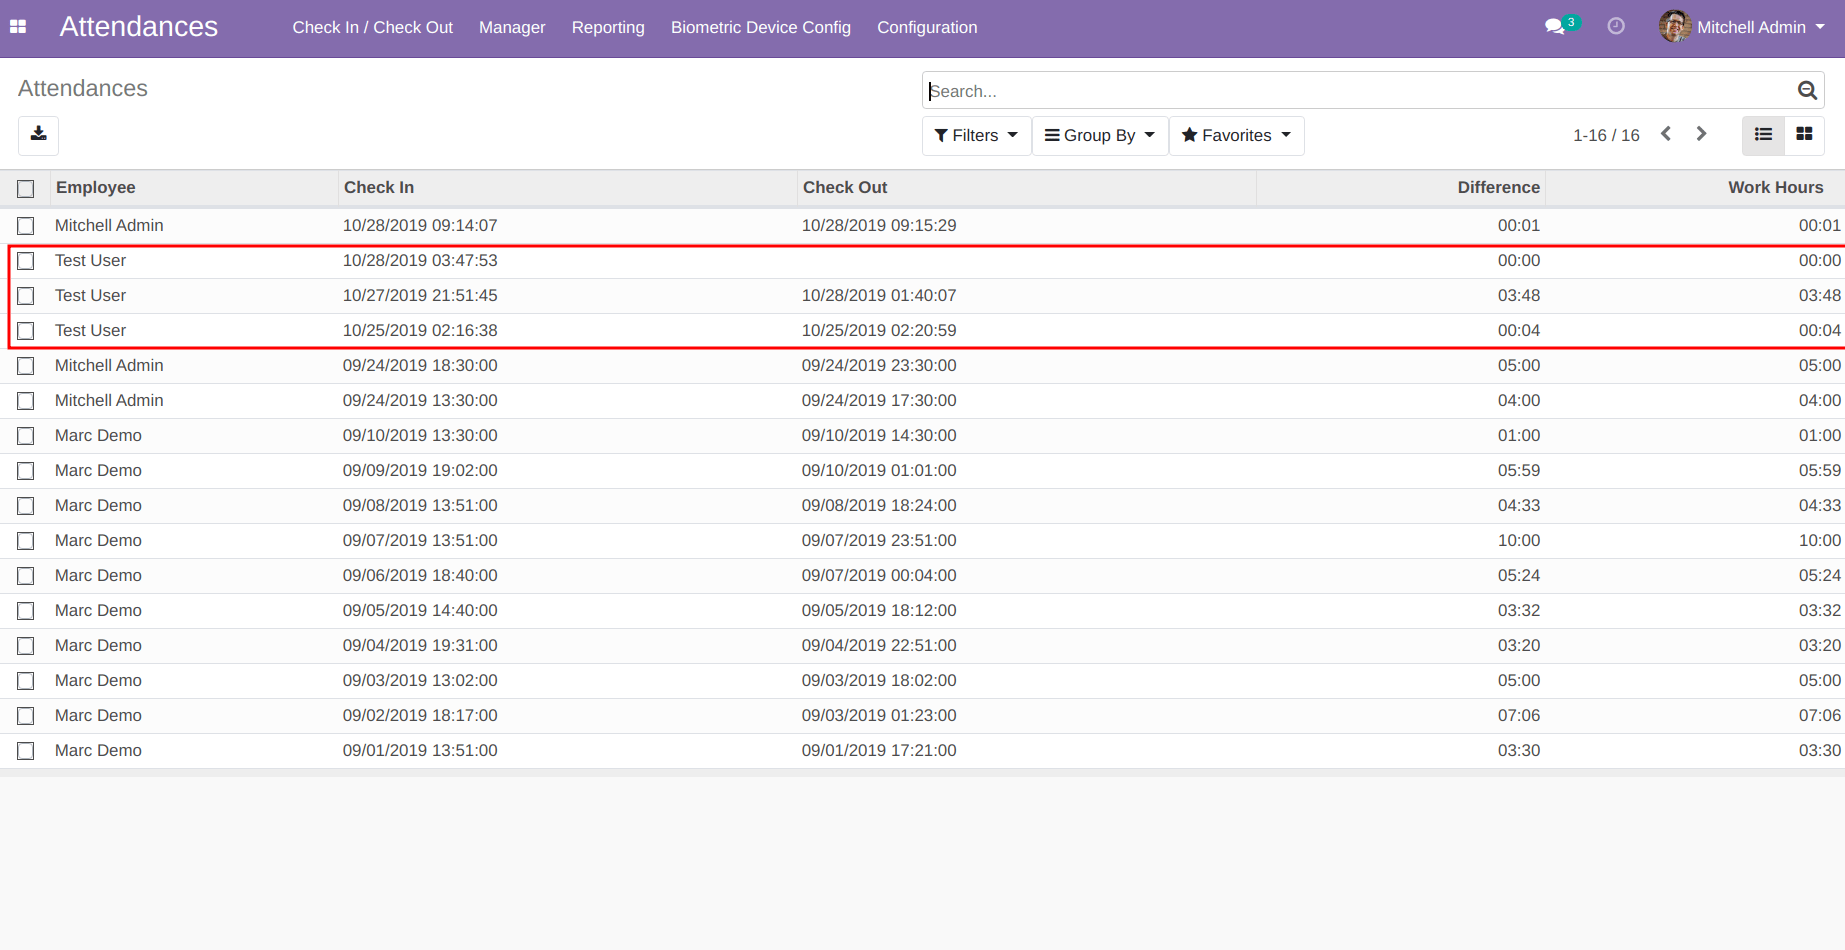The height and width of the screenshot is (950, 1845).
Task: Toggle the select-all header checkbox
Action: coord(26,188)
